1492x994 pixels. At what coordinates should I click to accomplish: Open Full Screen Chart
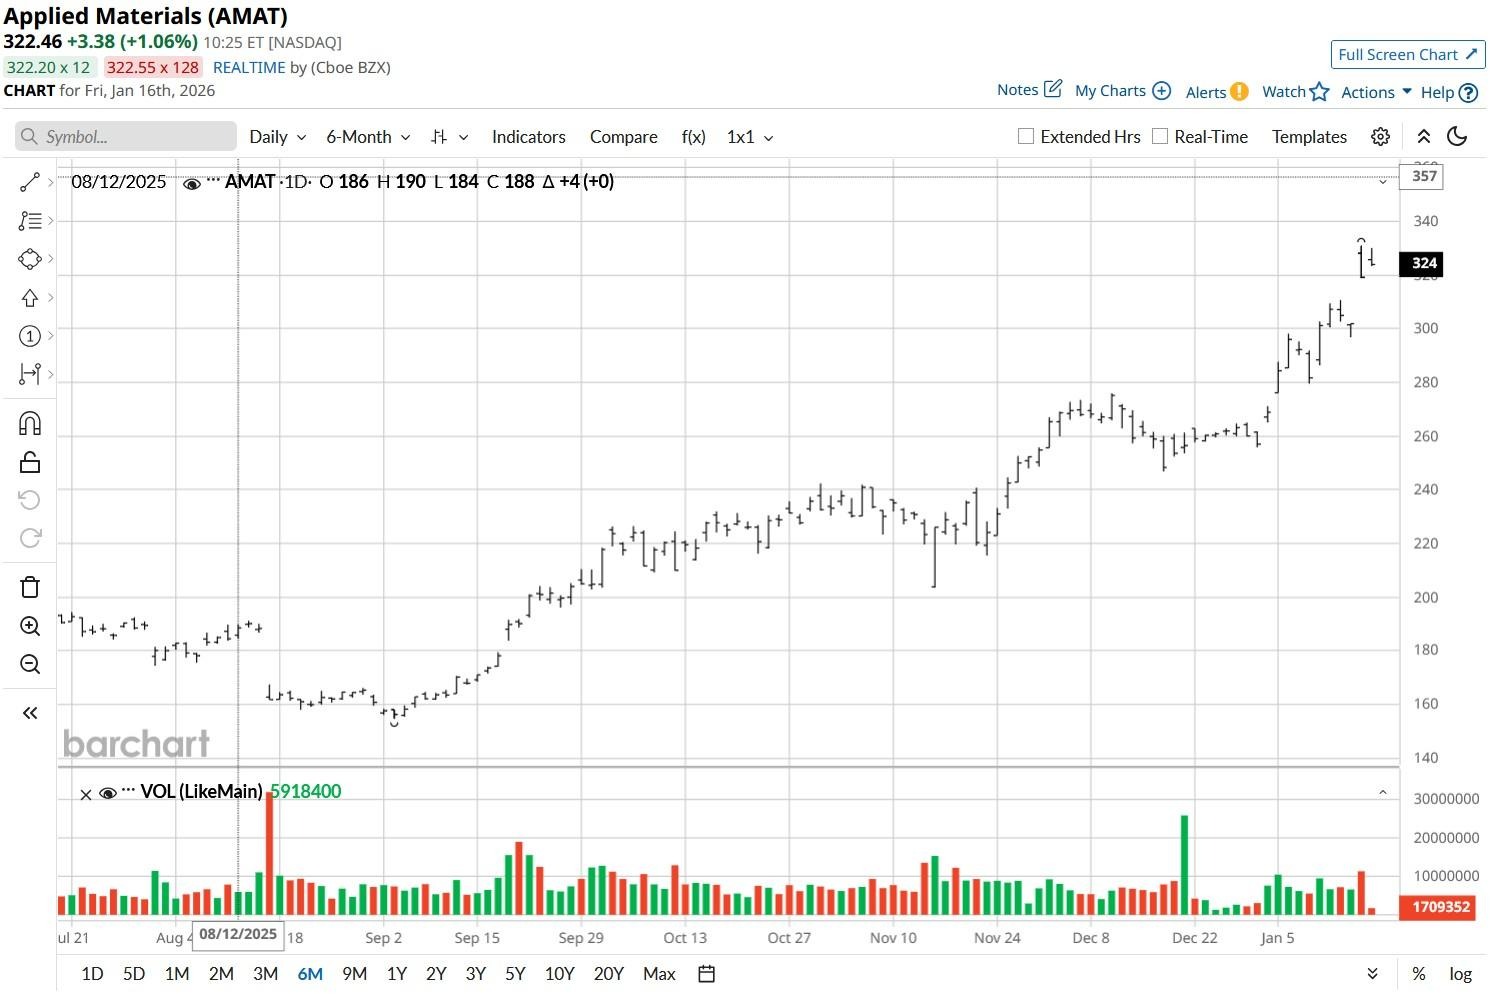pos(1407,55)
